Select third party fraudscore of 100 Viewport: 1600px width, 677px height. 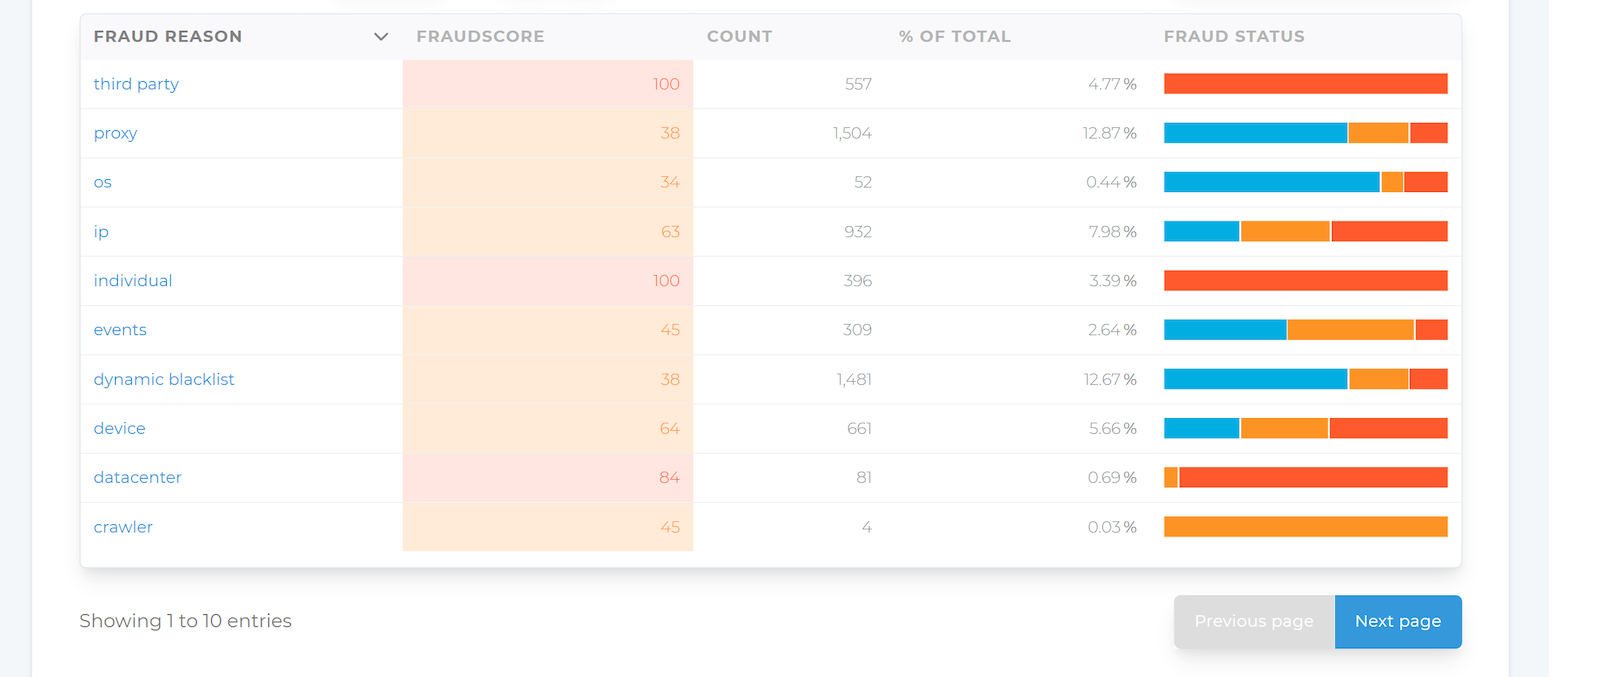pyautogui.click(x=666, y=84)
